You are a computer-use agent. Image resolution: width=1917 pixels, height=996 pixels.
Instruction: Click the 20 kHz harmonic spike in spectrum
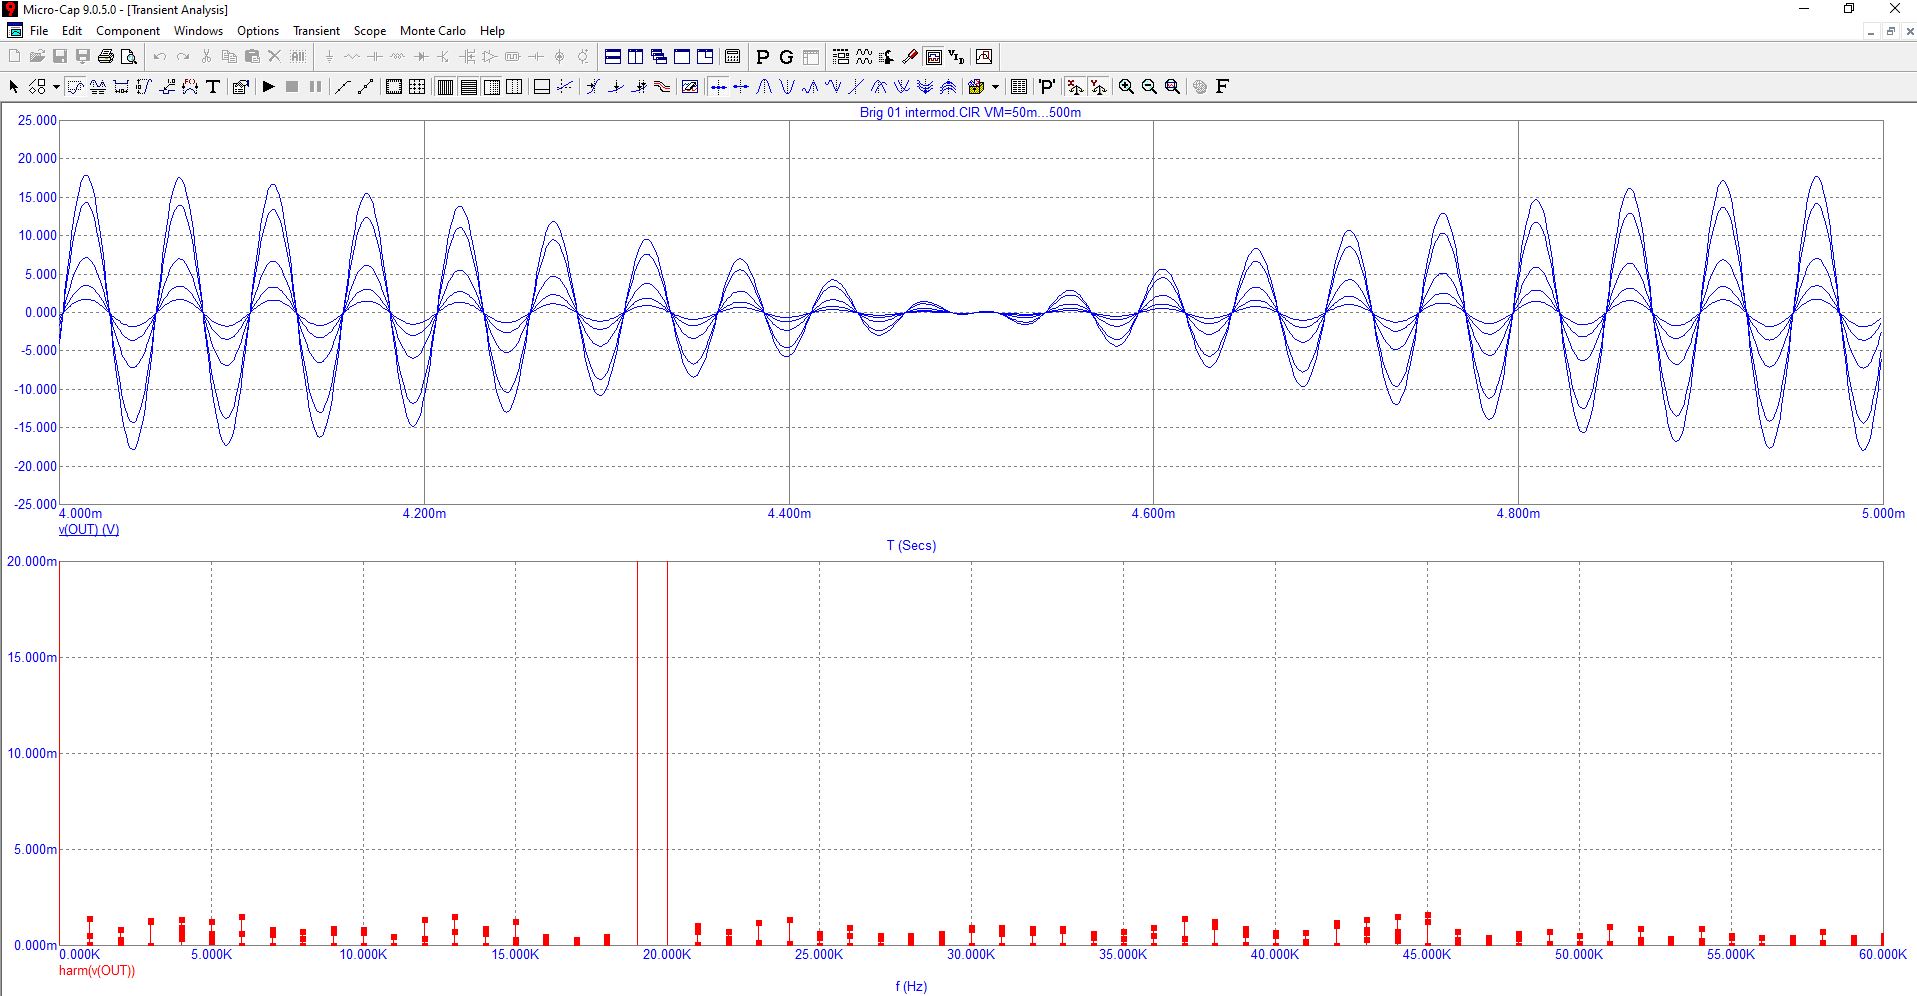[667, 750]
